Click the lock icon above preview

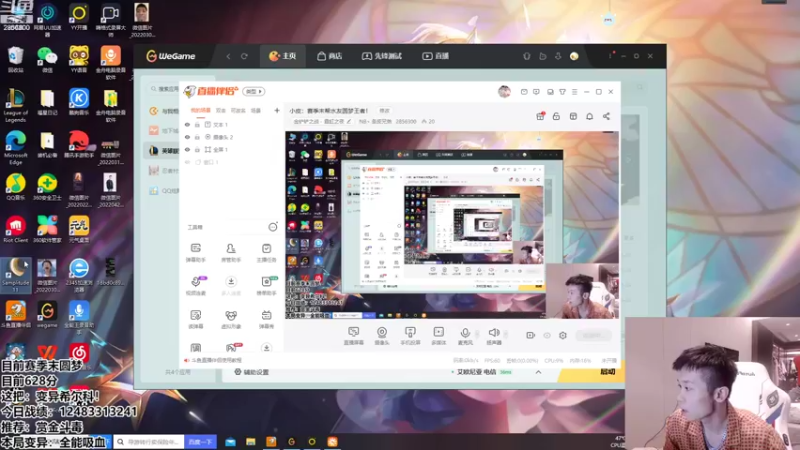click(556, 116)
